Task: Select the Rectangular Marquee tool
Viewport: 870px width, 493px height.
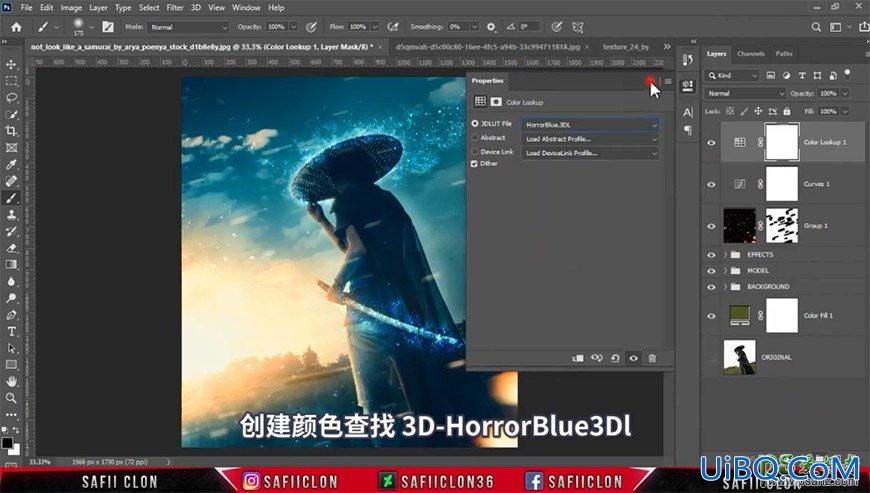Action: point(11,81)
